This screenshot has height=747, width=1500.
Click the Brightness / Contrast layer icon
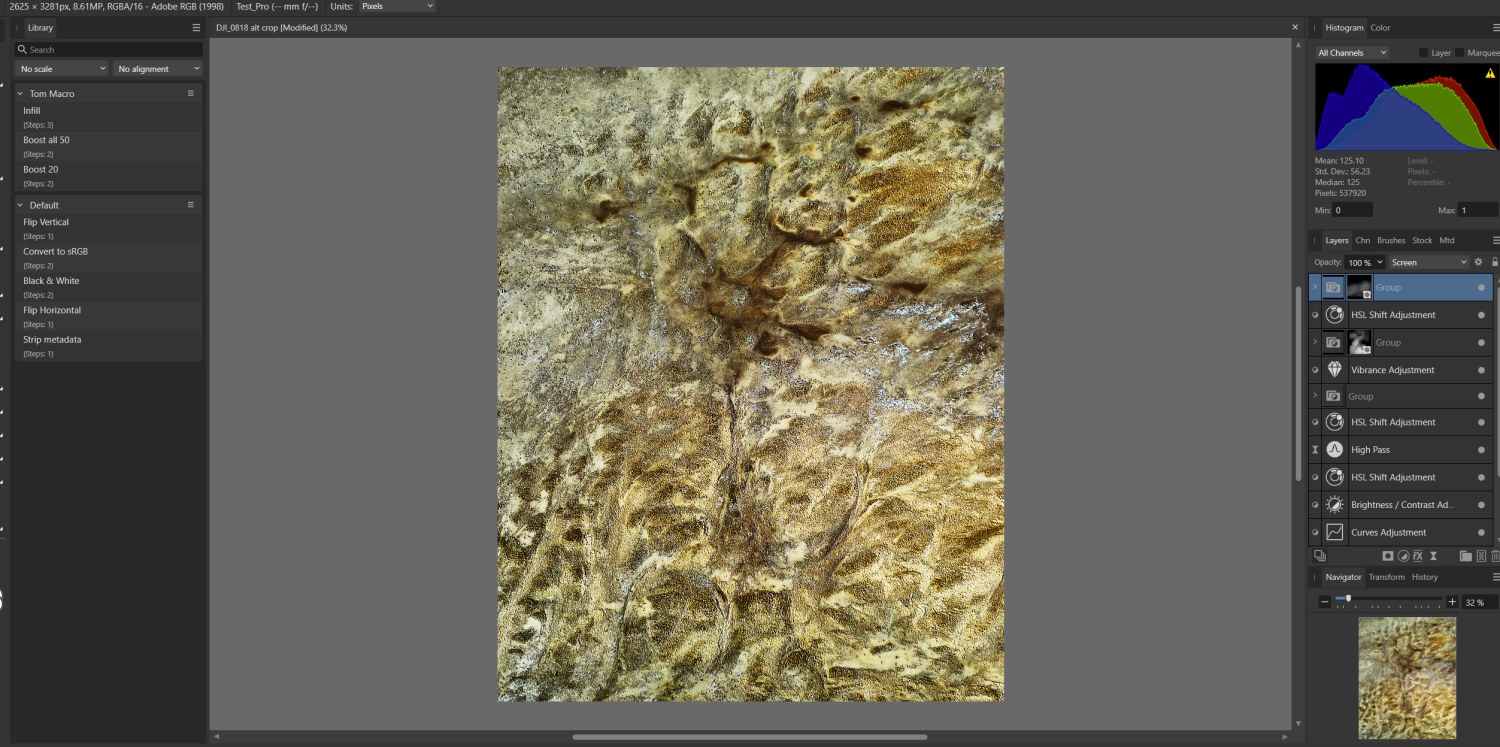[1334, 505]
